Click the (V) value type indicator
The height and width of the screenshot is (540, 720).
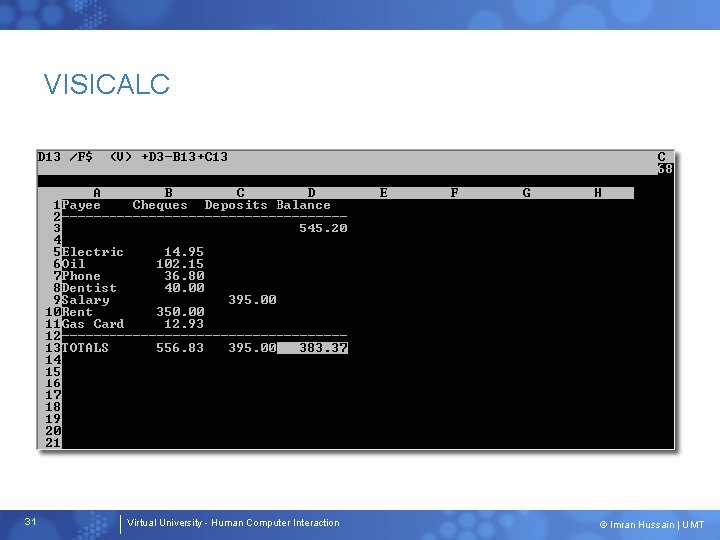121,157
